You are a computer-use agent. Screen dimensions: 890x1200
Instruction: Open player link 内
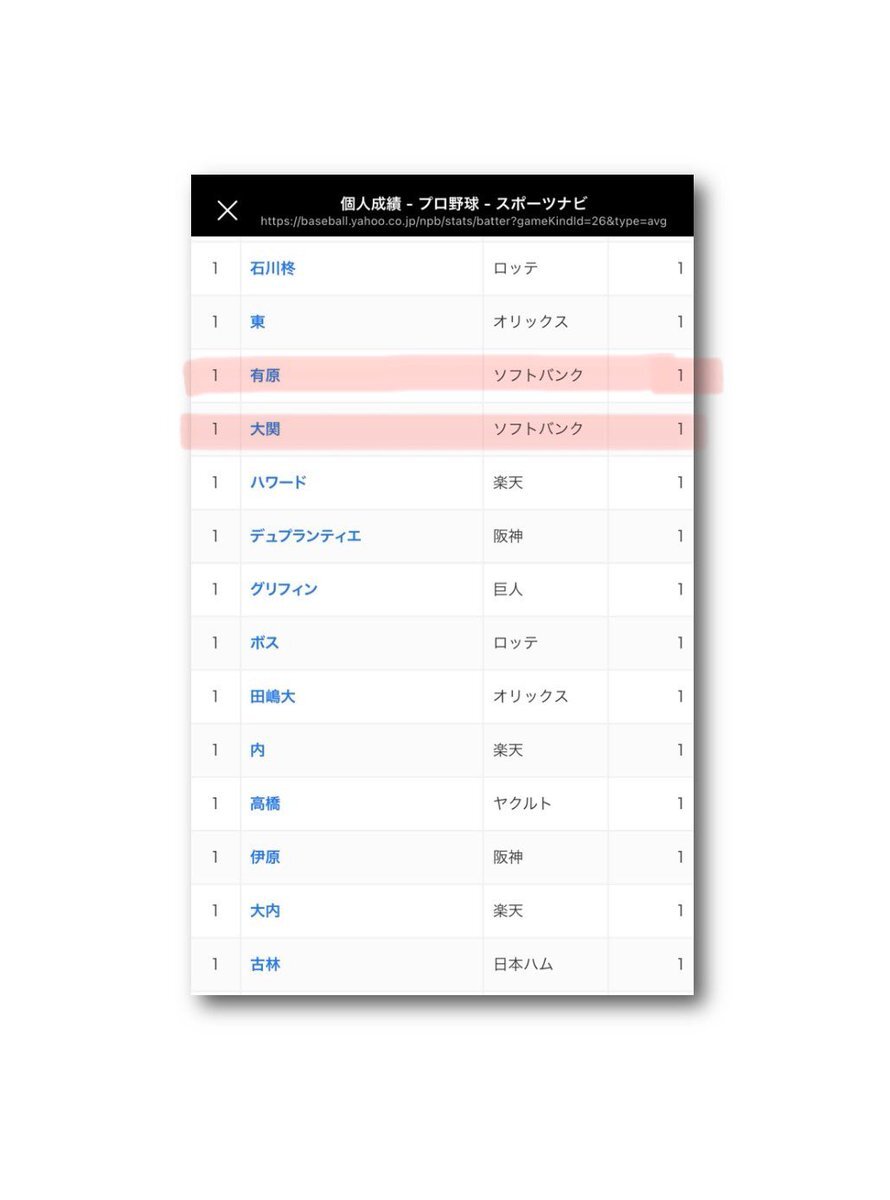(257, 750)
